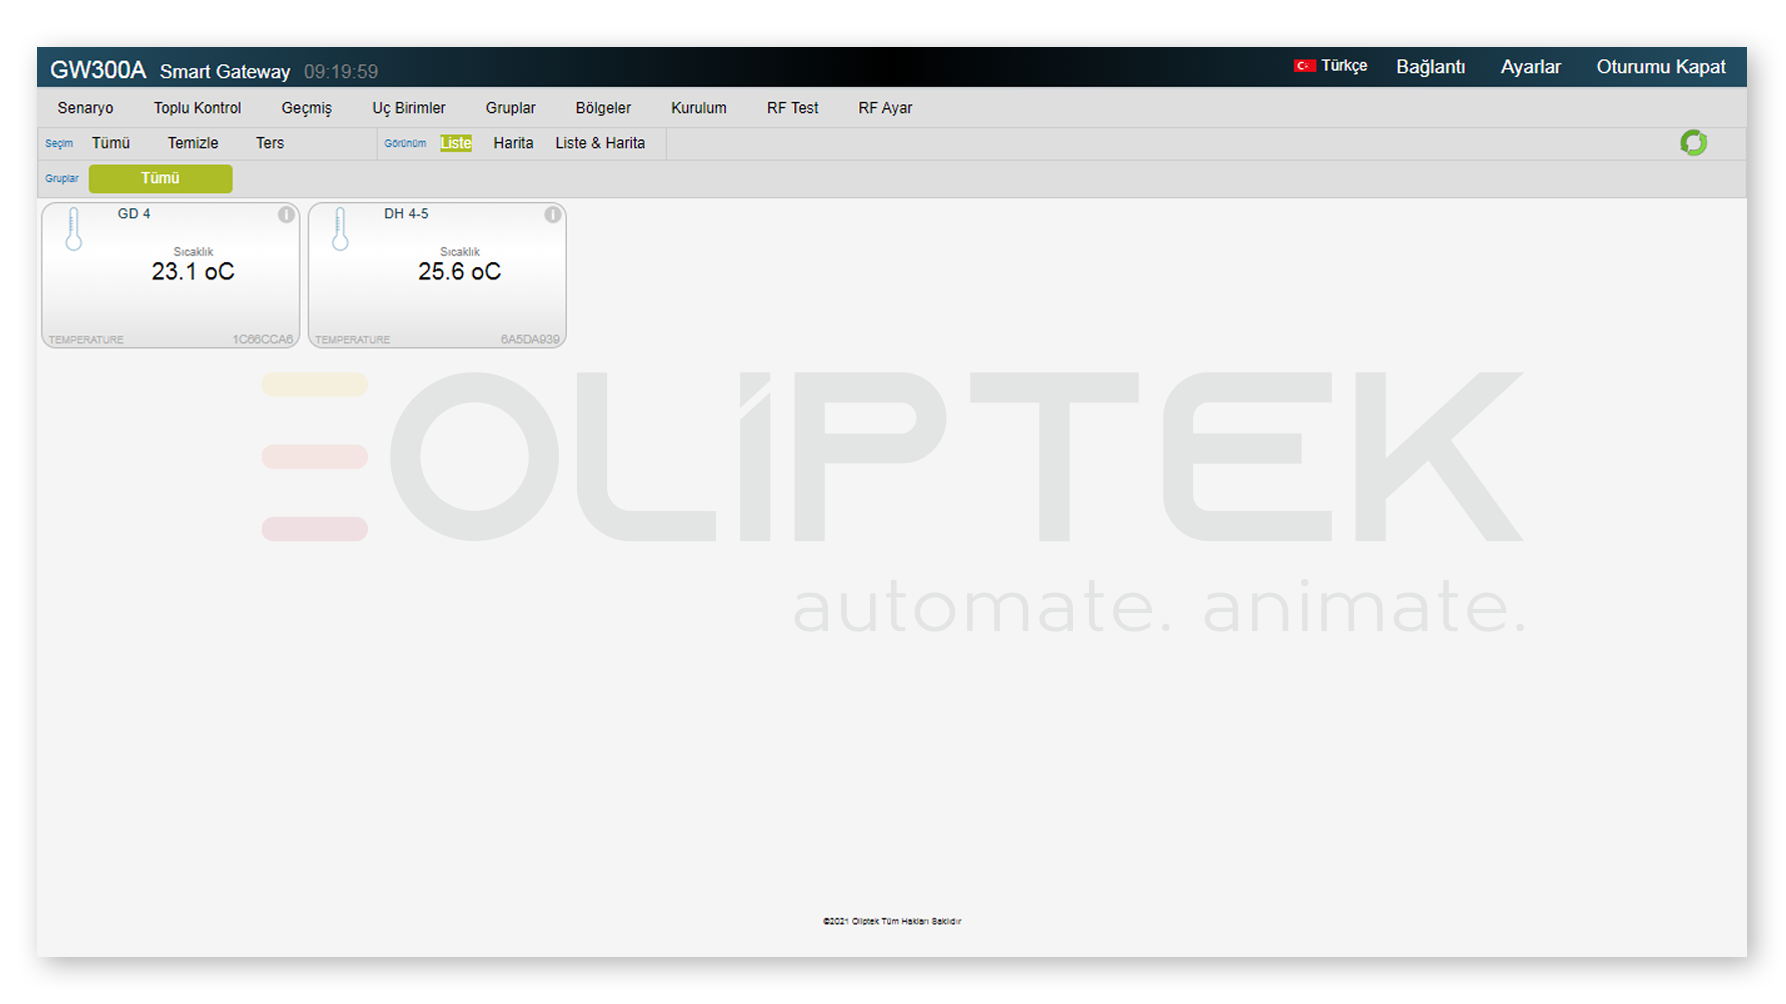The width and height of the screenshot is (1786, 1004).
Task: Switch view to Harita mode
Action: (513, 143)
